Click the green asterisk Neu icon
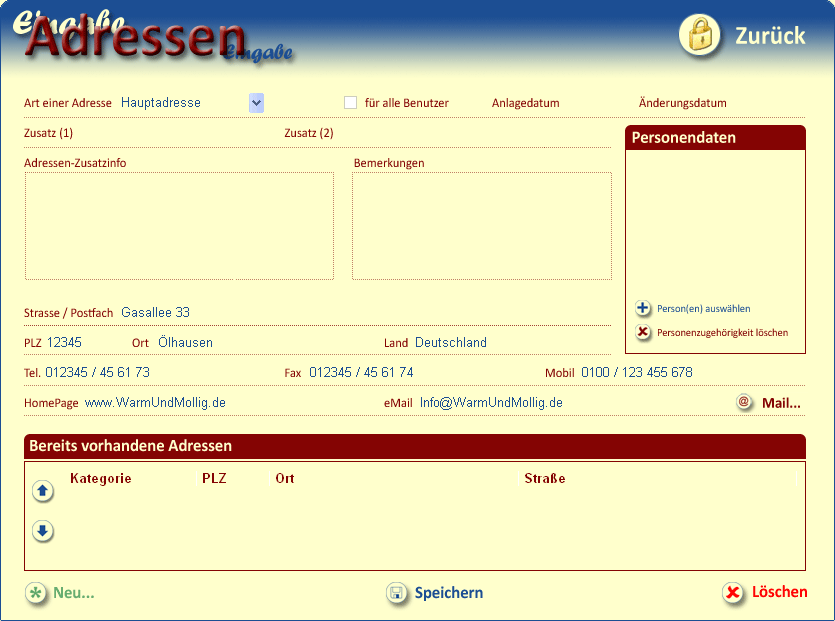This screenshot has width=835, height=621. tap(36, 593)
